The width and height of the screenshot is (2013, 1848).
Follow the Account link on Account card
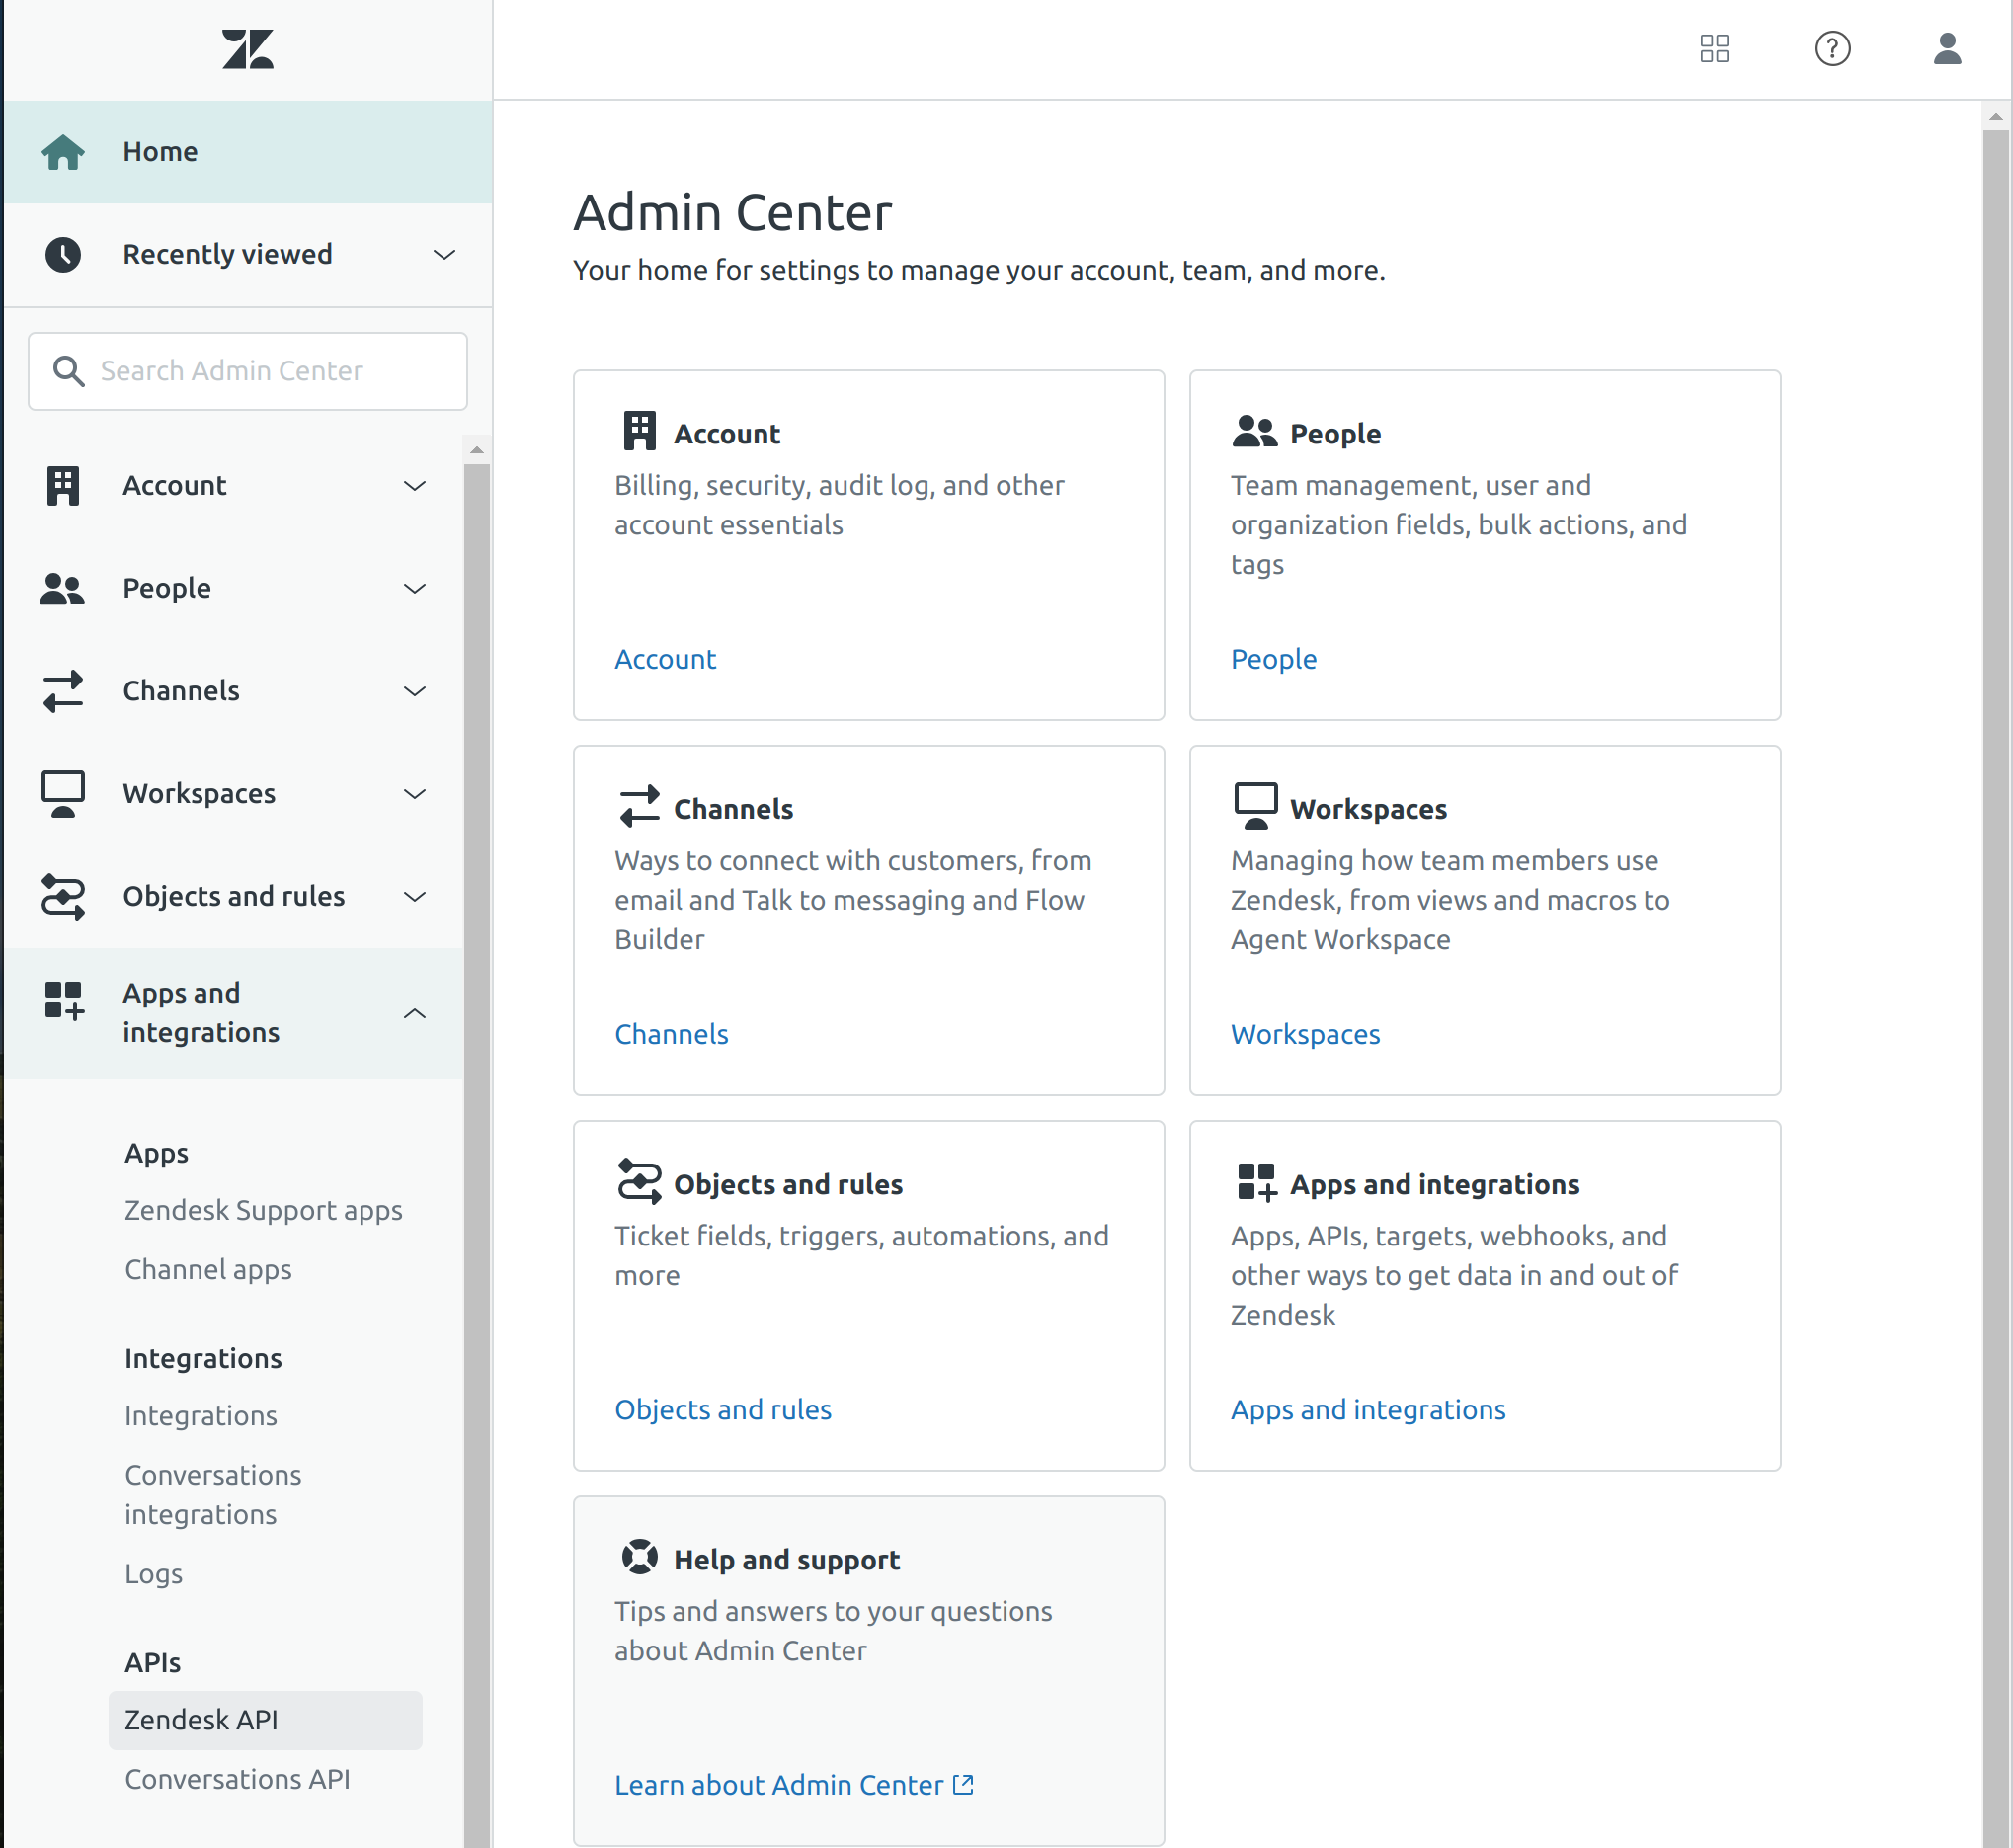665,659
